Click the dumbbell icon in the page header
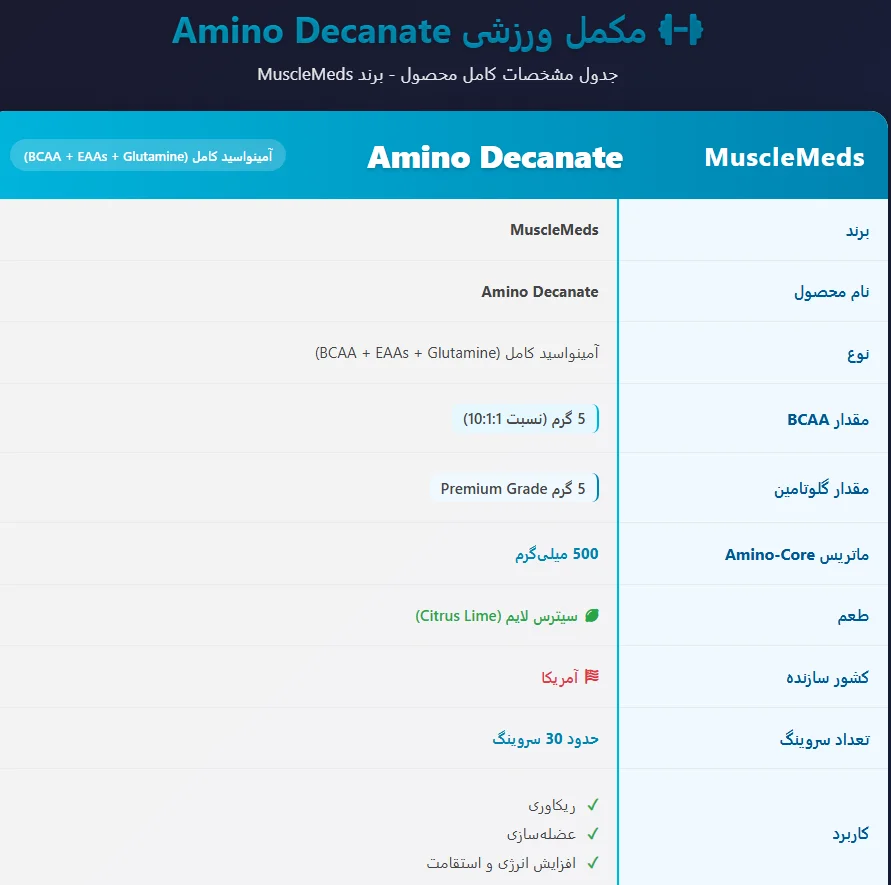This screenshot has width=891, height=885. (680, 30)
